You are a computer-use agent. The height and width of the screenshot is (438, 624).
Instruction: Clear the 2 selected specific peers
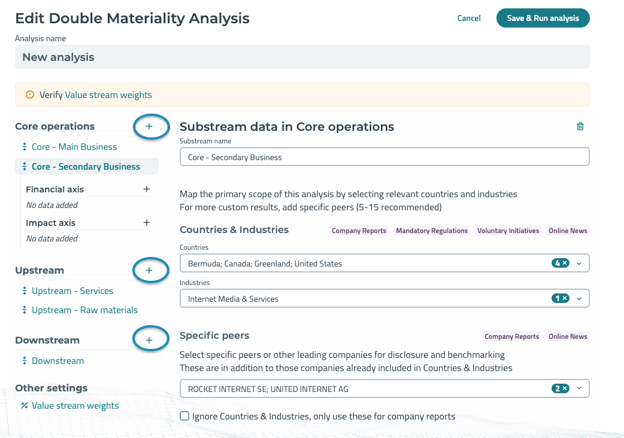coord(564,389)
